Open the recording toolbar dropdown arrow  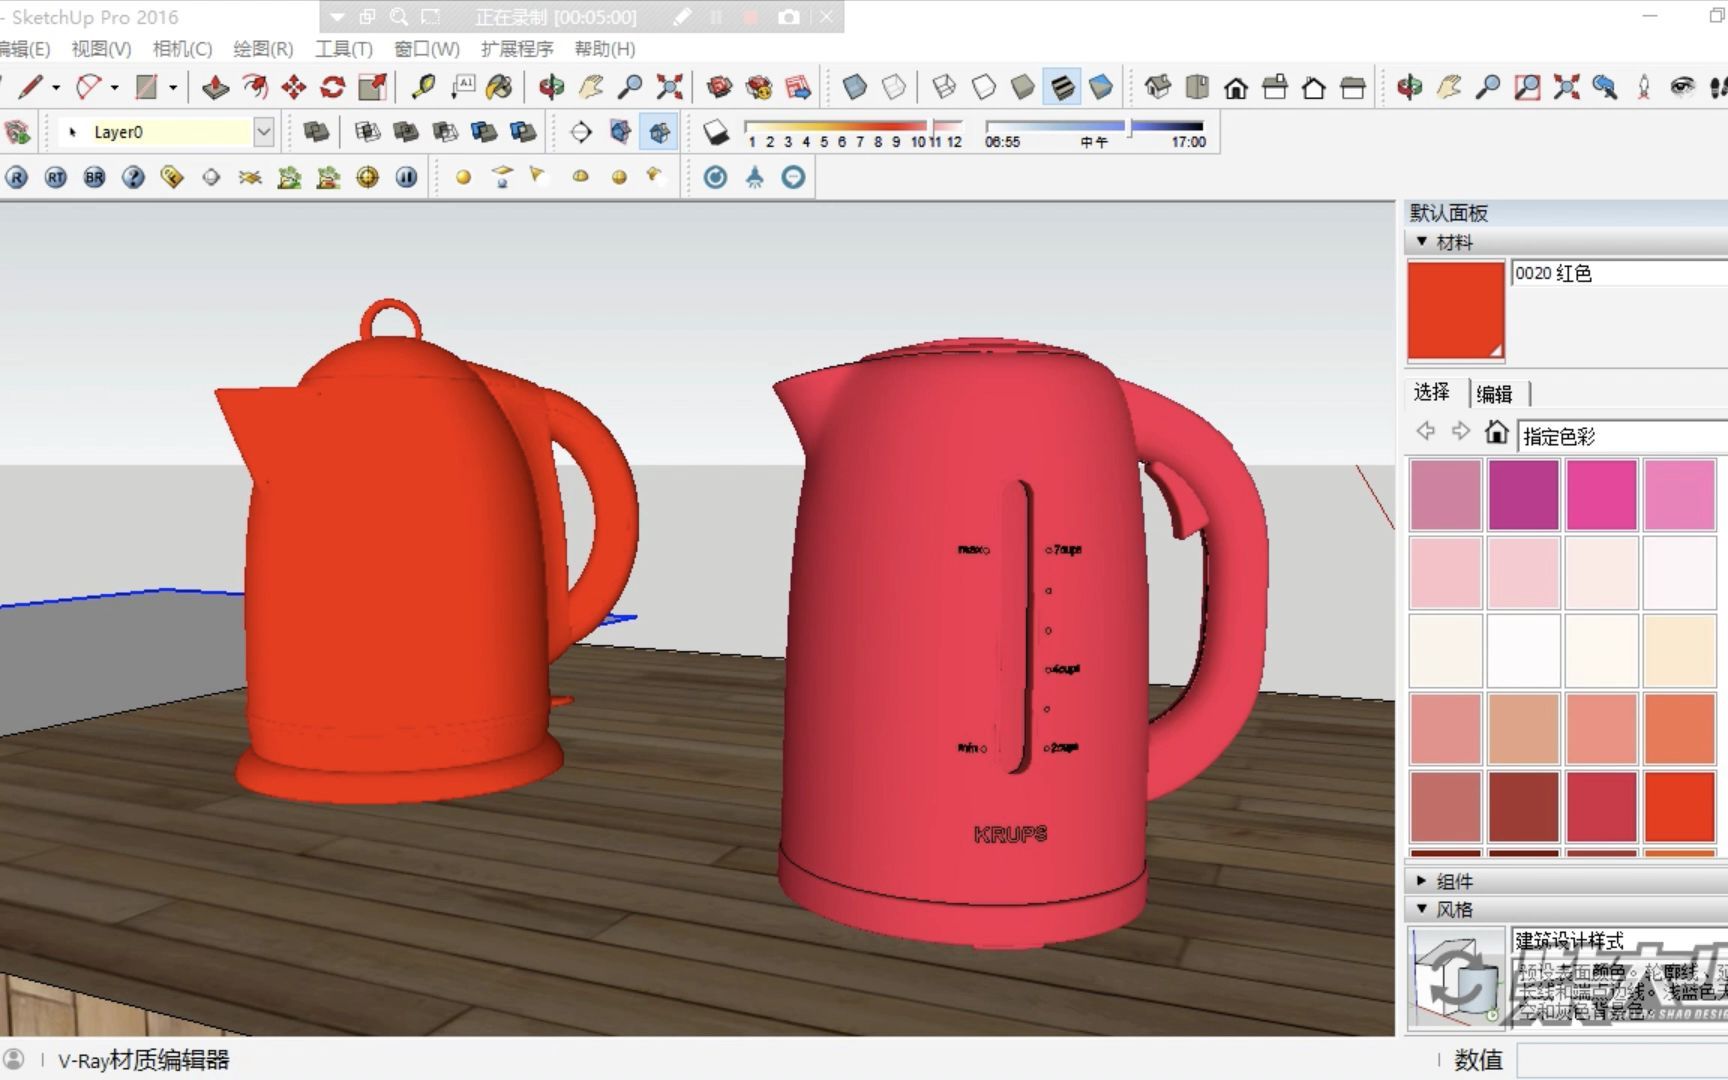click(337, 17)
